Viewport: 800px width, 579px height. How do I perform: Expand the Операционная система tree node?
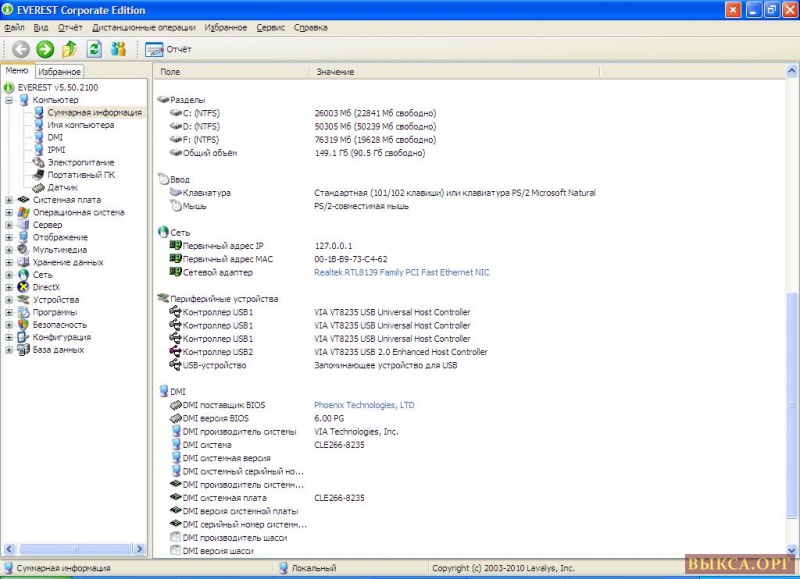point(9,212)
